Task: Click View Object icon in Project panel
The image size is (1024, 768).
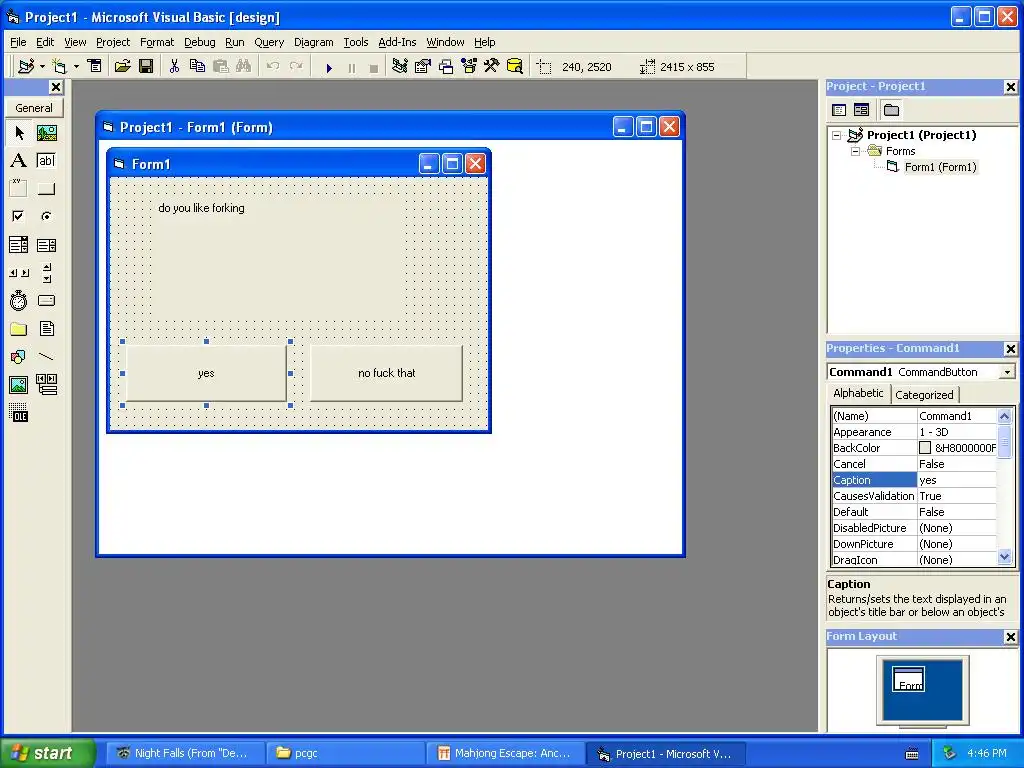Action: click(x=861, y=110)
